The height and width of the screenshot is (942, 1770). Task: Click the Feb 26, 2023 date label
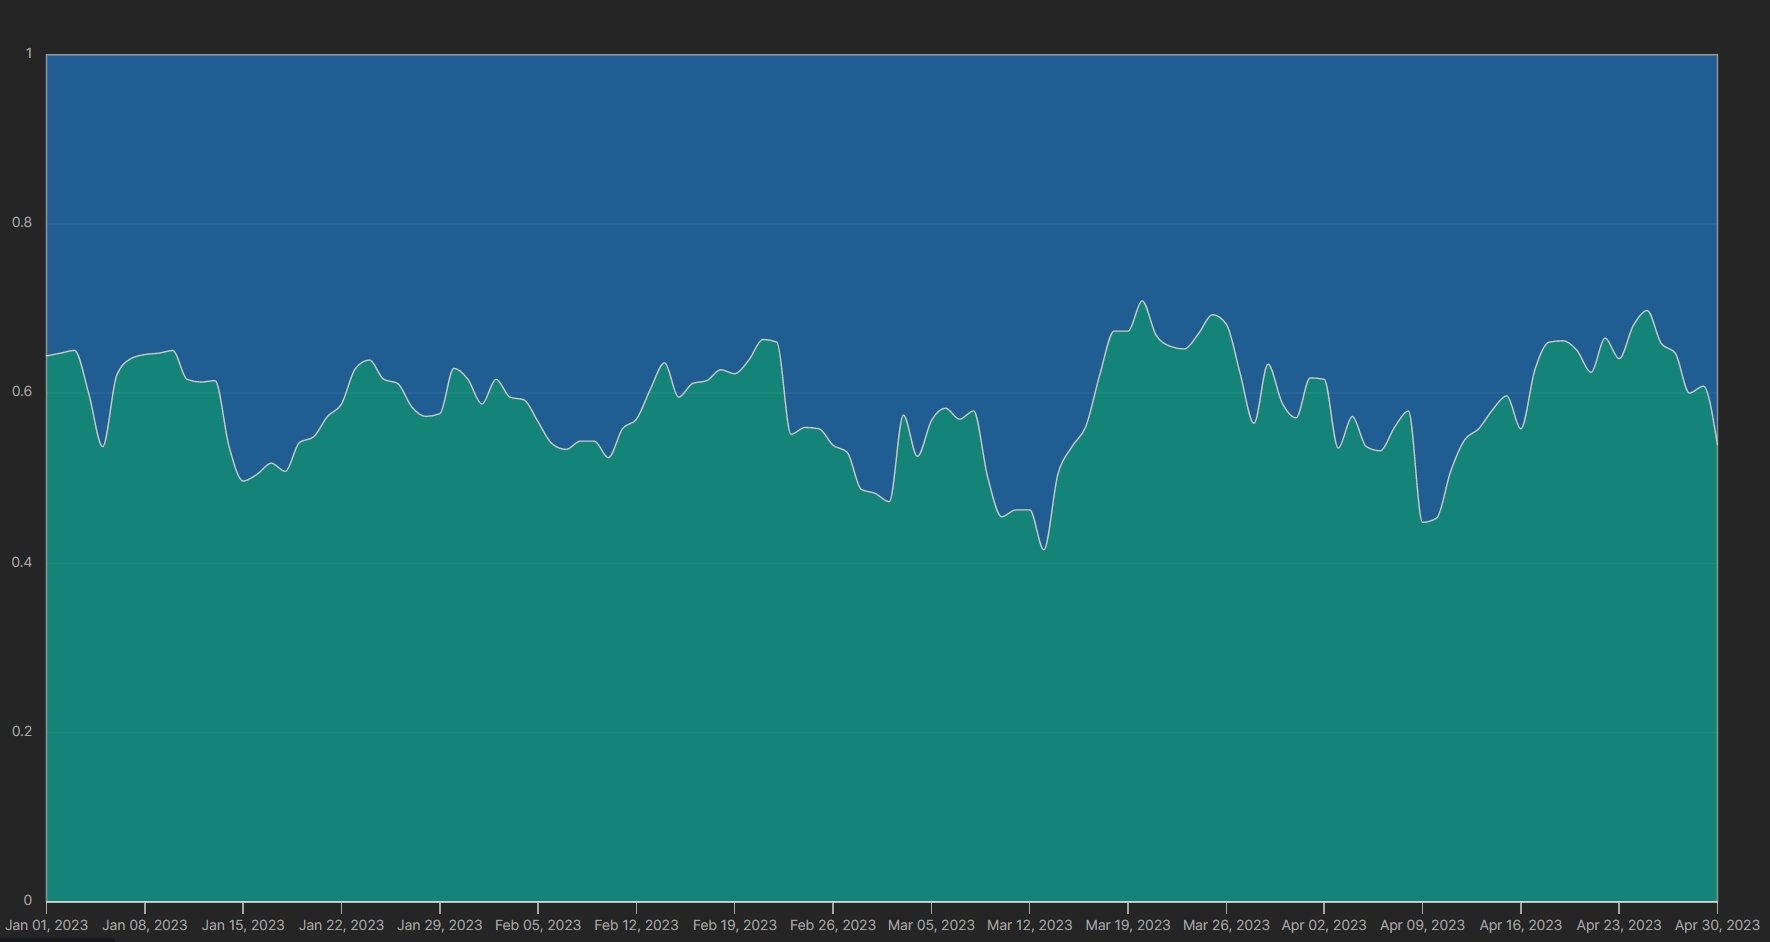coord(832,925)
